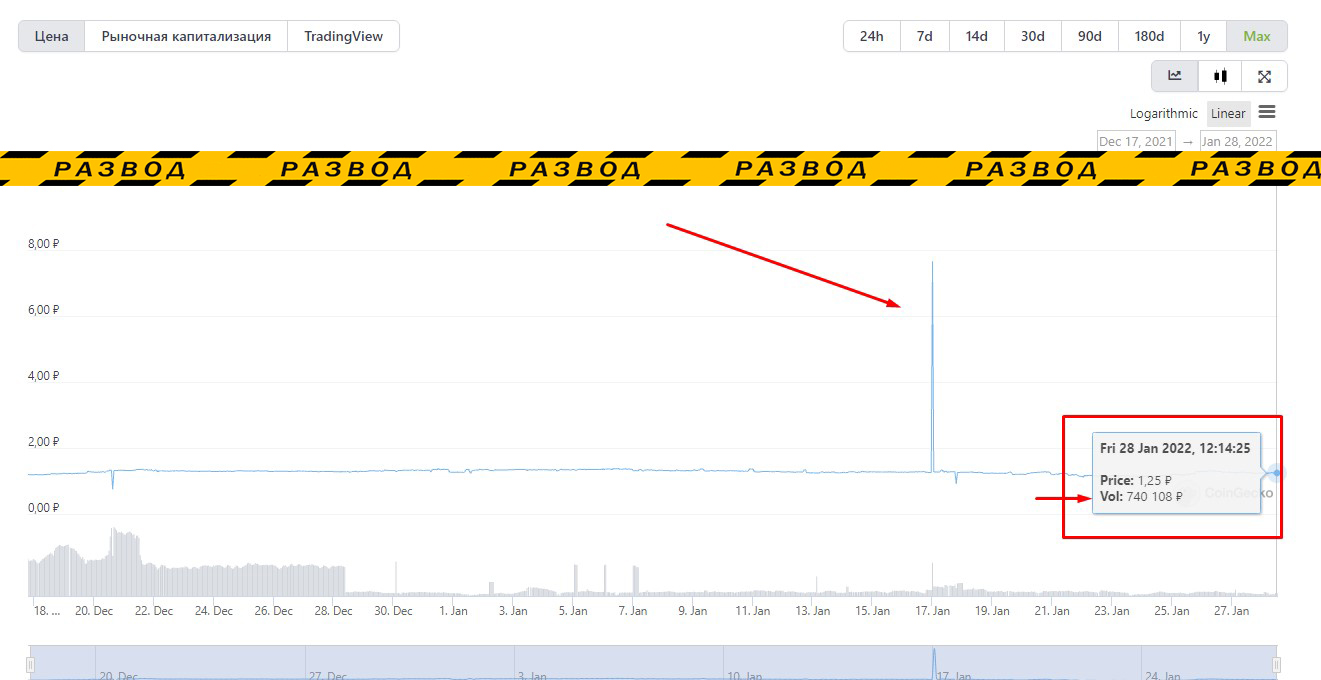Open the Цена tab
The image size is (1321, 680).
coord(52,36)
